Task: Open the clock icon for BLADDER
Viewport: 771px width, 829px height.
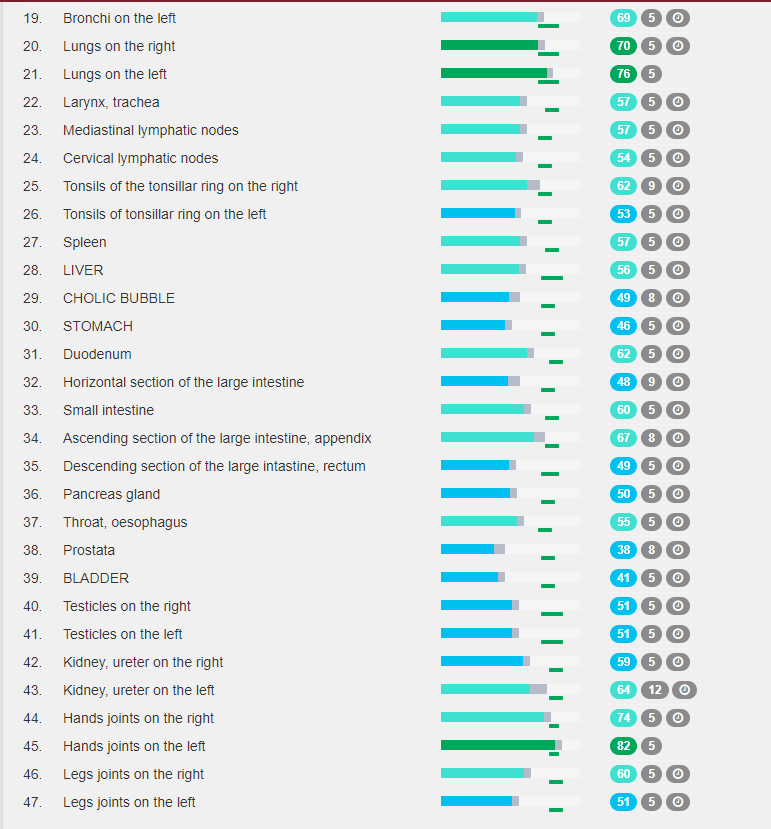Action: pyautogui.click(x=678, y=578)
